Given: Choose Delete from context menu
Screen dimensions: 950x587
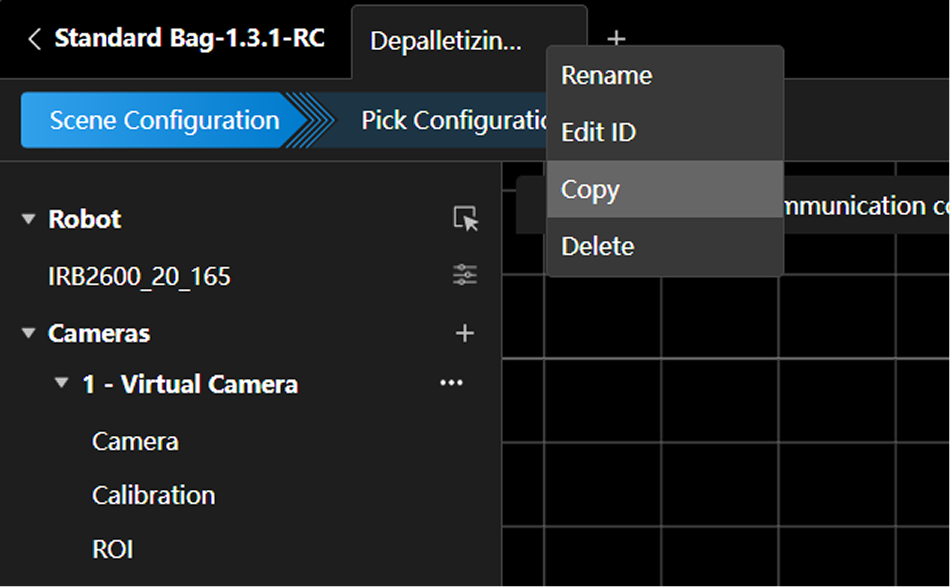Looking at the screenshot, I should point(597,246).
